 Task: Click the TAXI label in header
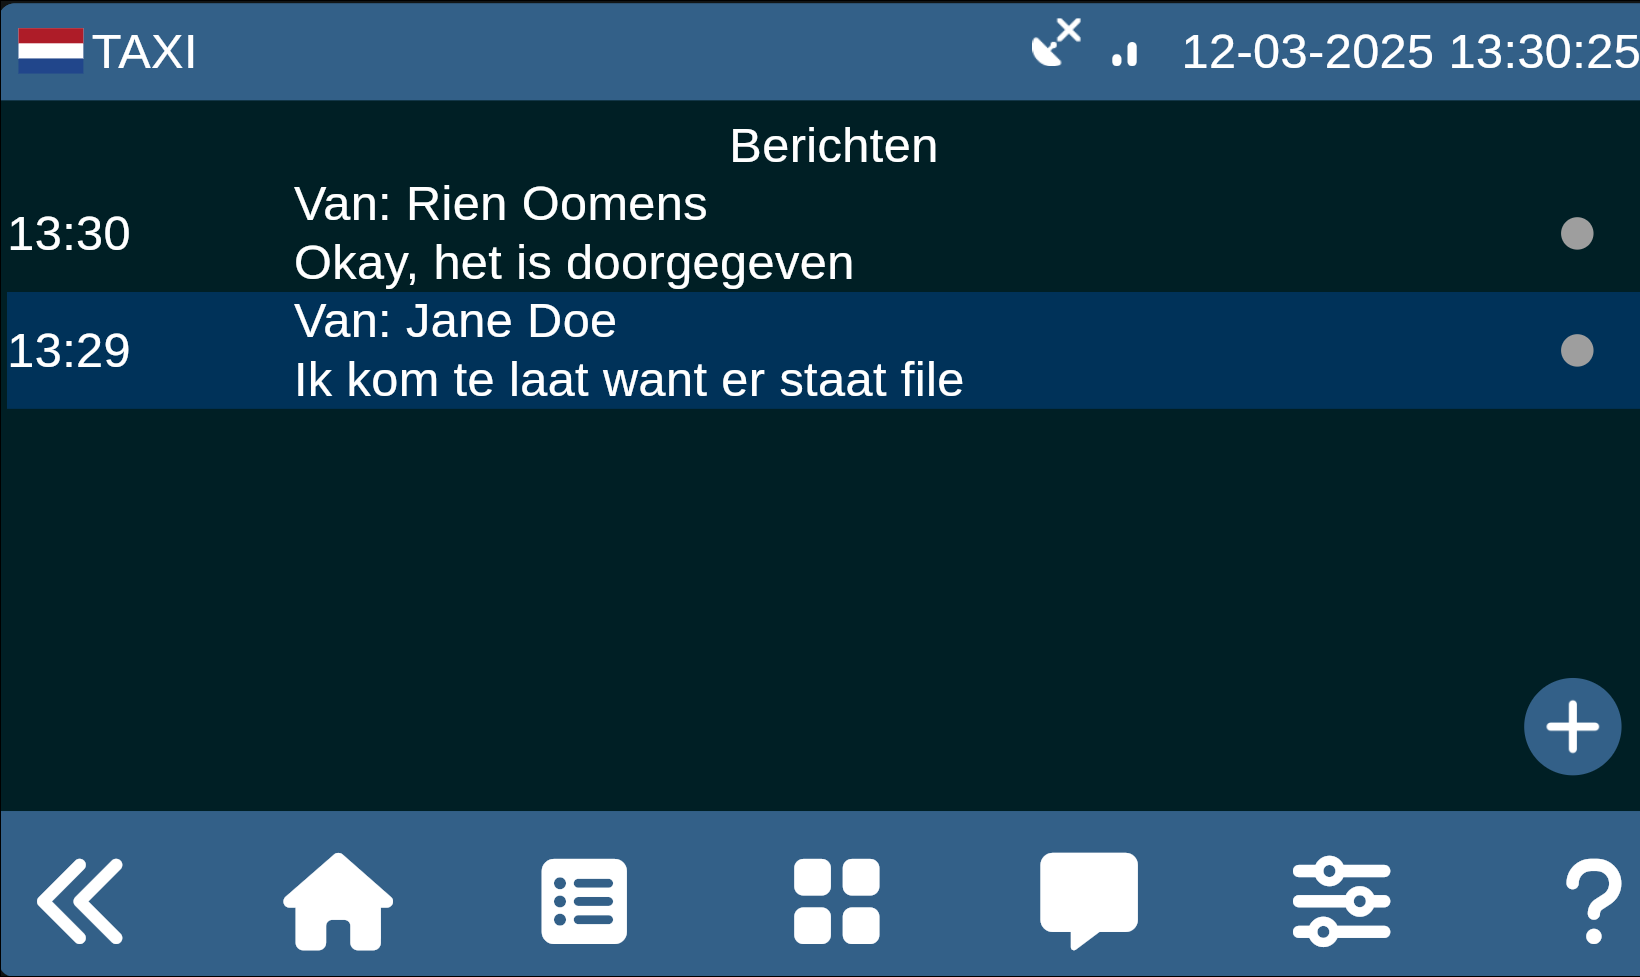pos(145,52)
